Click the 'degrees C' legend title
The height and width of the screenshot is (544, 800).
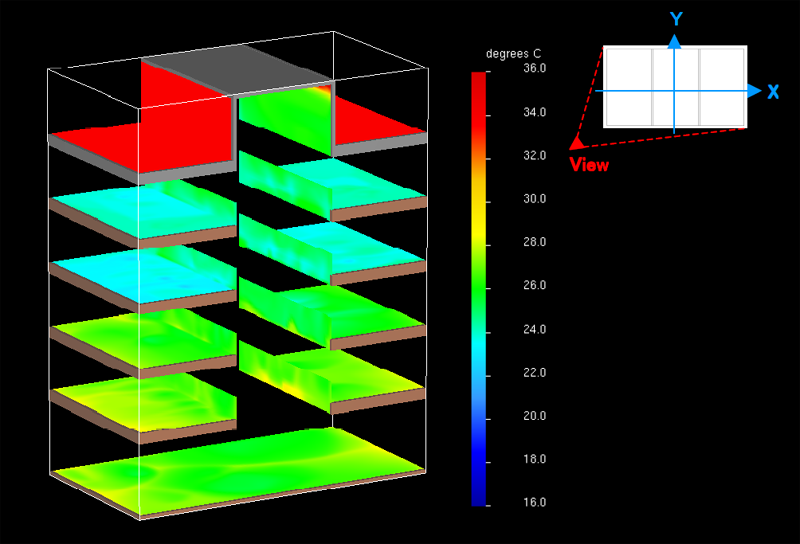[x=513, y=54]
